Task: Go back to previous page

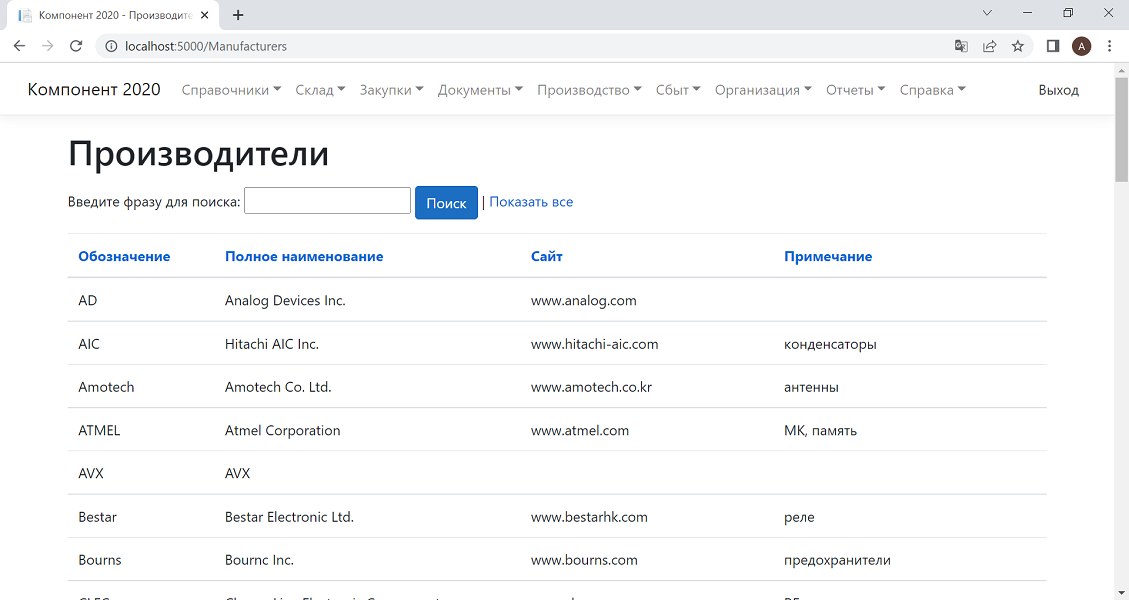Action: coord(19,46)
